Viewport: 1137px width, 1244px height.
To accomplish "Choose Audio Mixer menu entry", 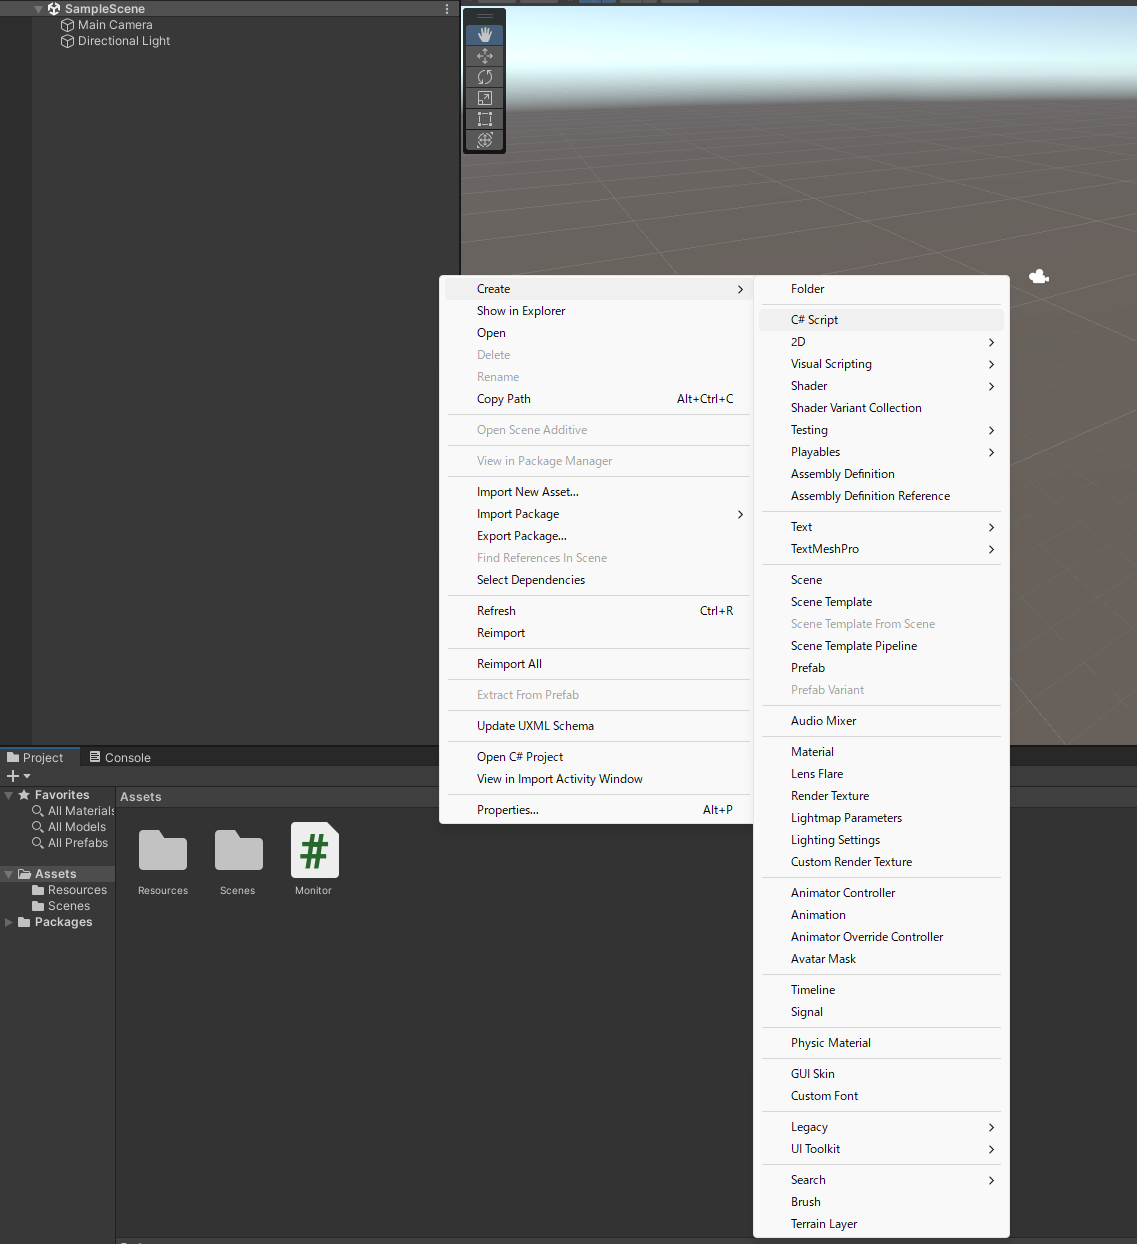I will [x=881, y=721].
